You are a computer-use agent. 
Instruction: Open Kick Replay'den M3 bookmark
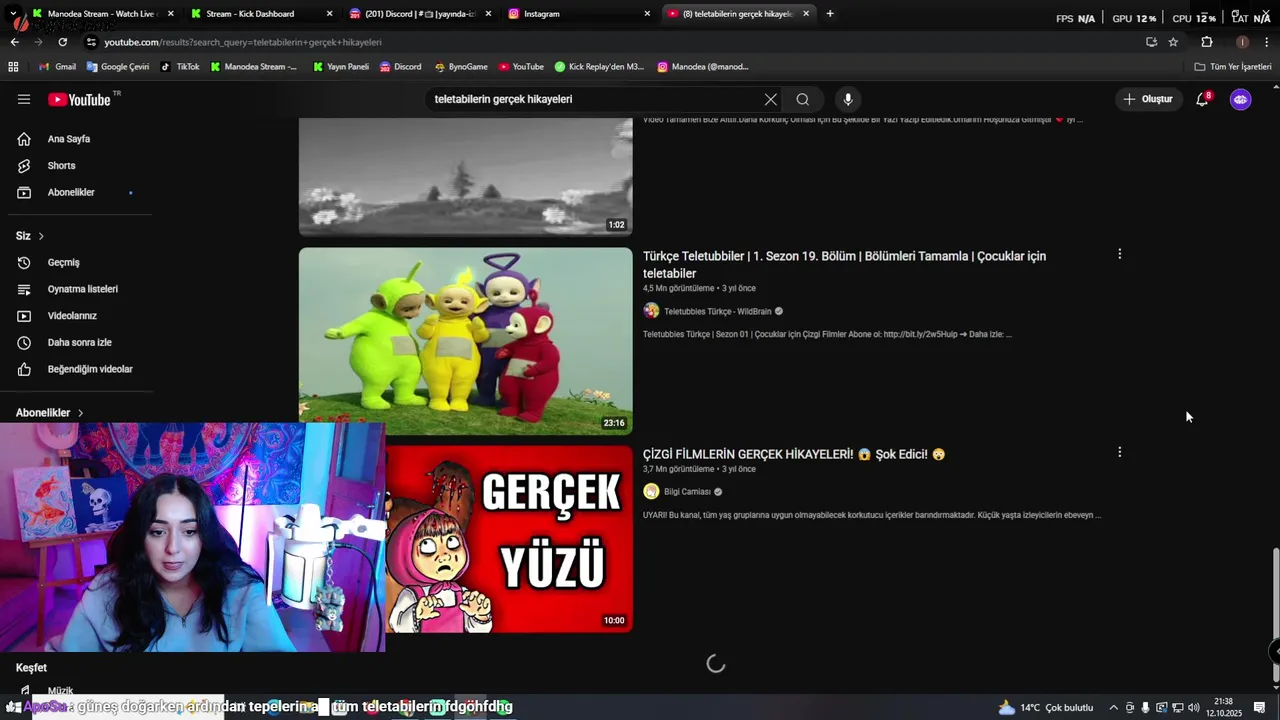(599, 67)
